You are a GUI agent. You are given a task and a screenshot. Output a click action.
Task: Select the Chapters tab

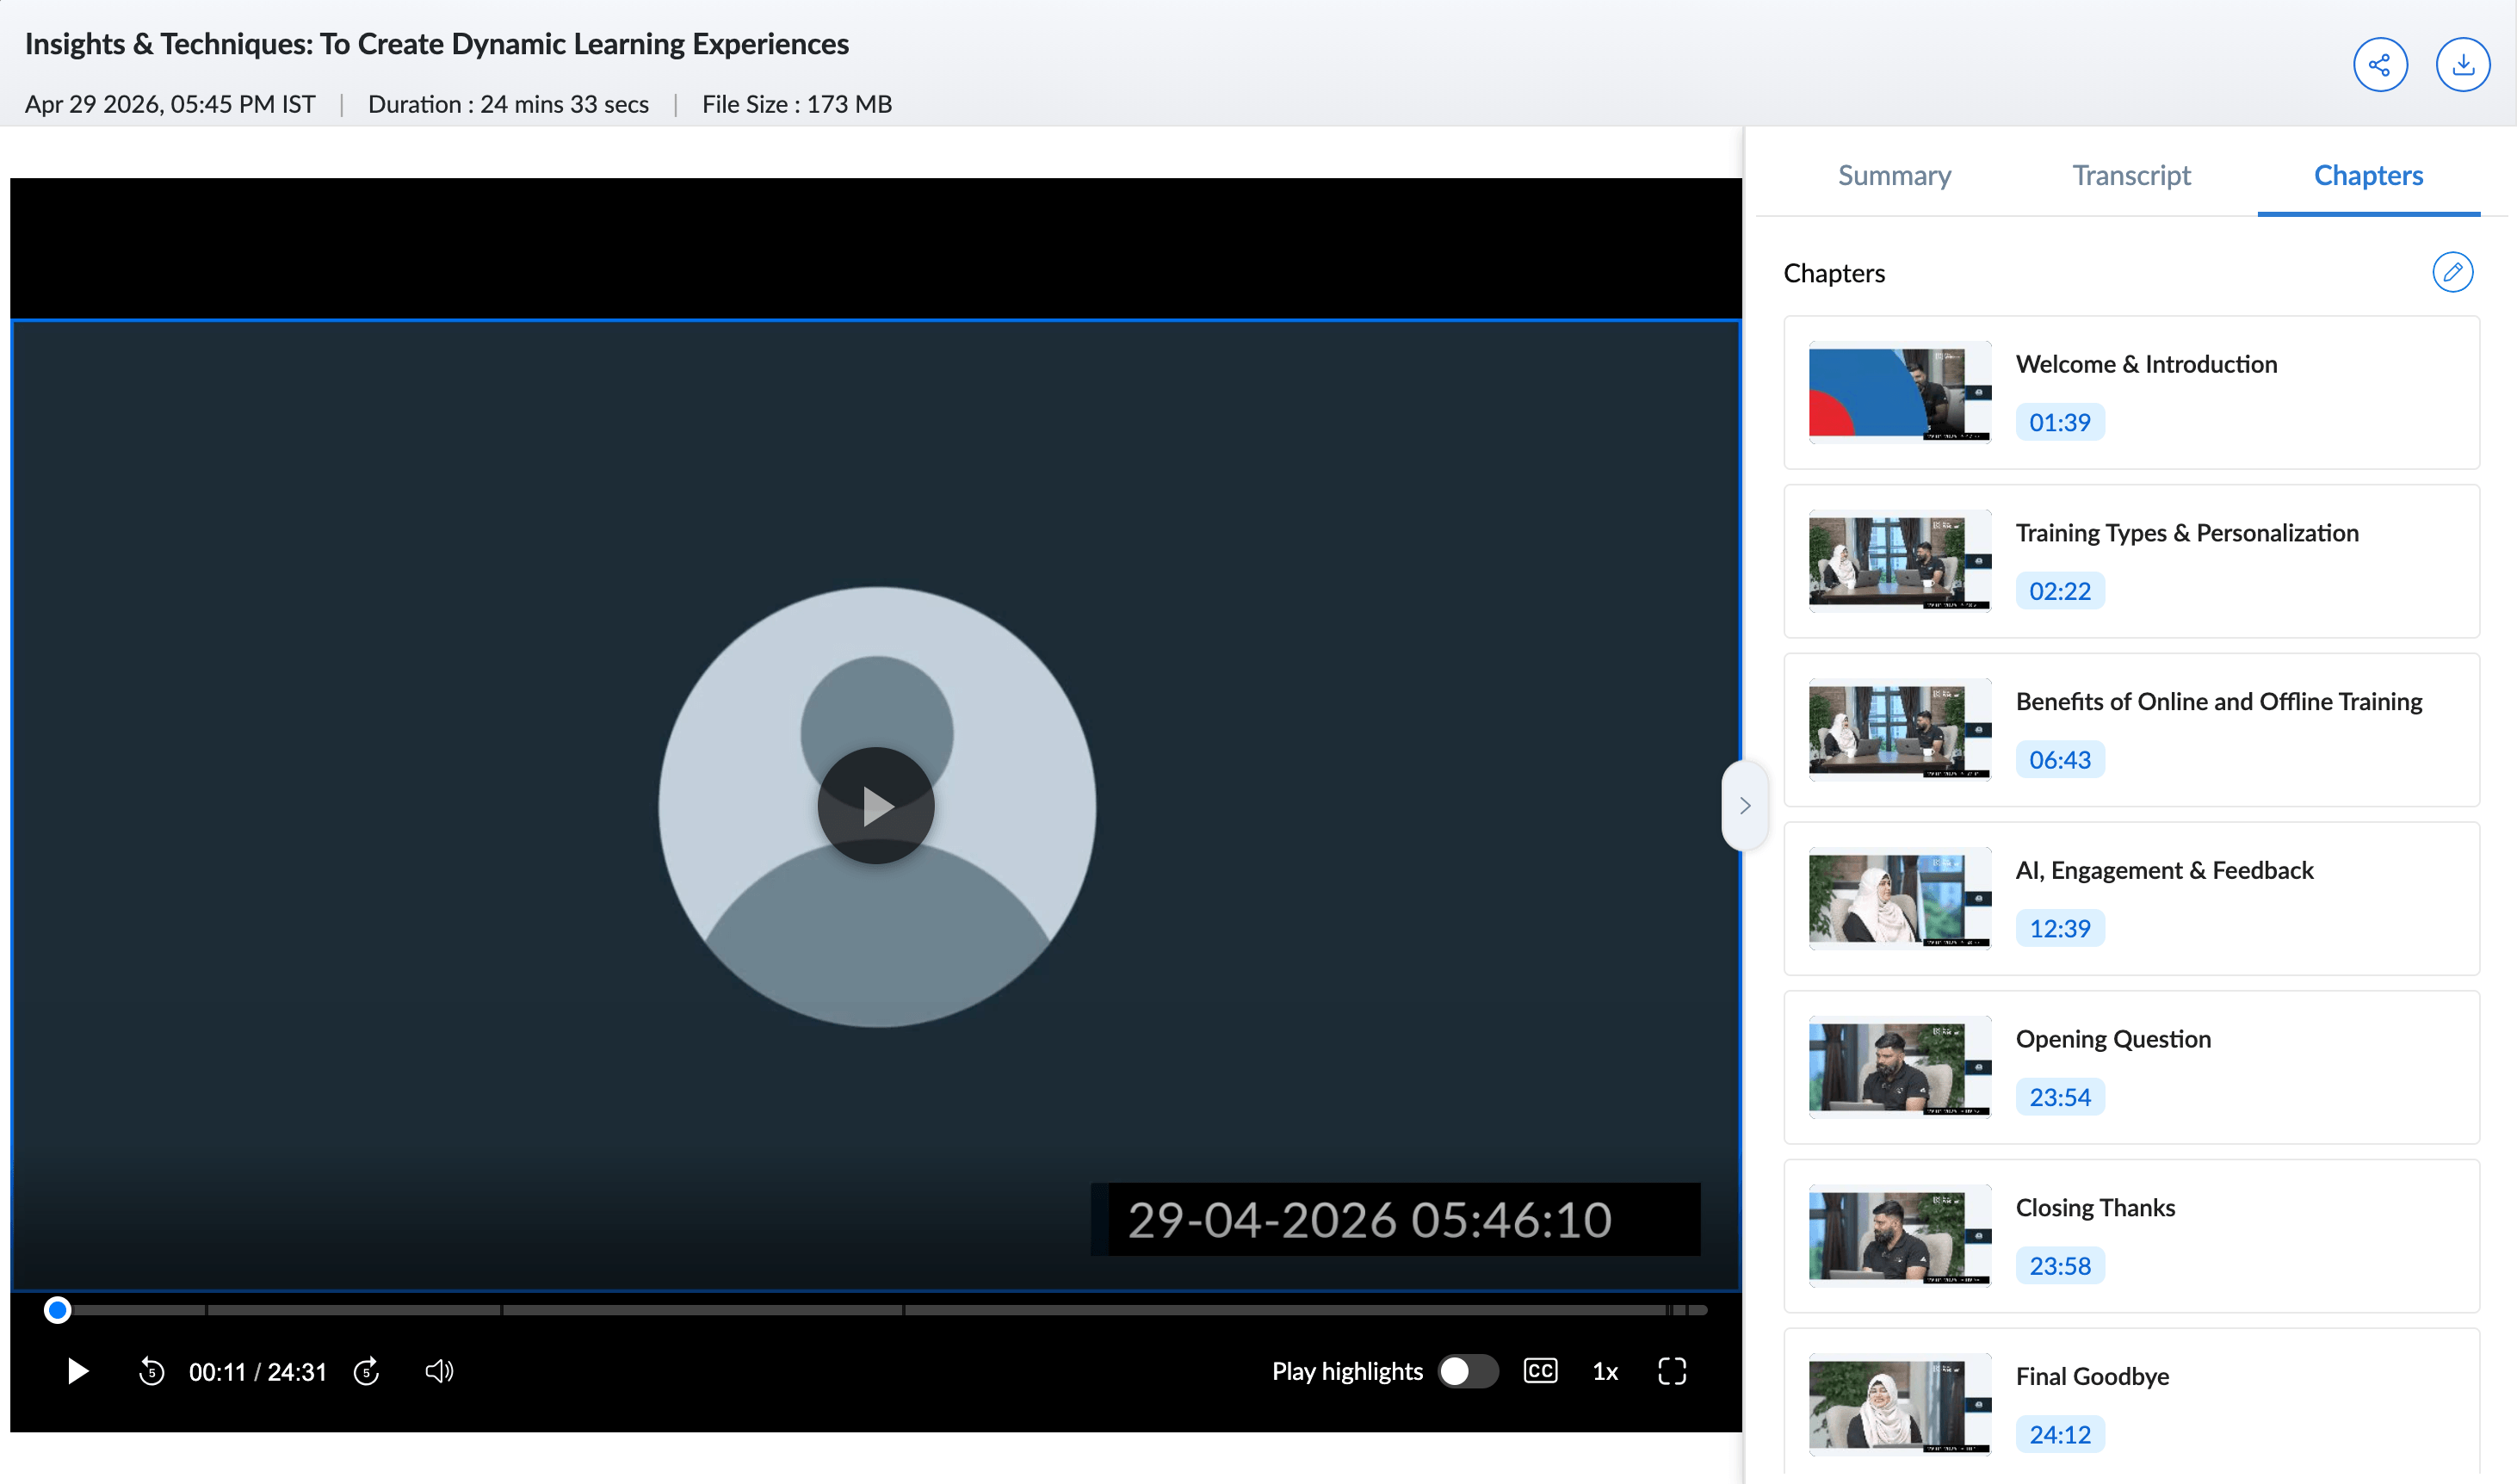(x=2368, y=175)
